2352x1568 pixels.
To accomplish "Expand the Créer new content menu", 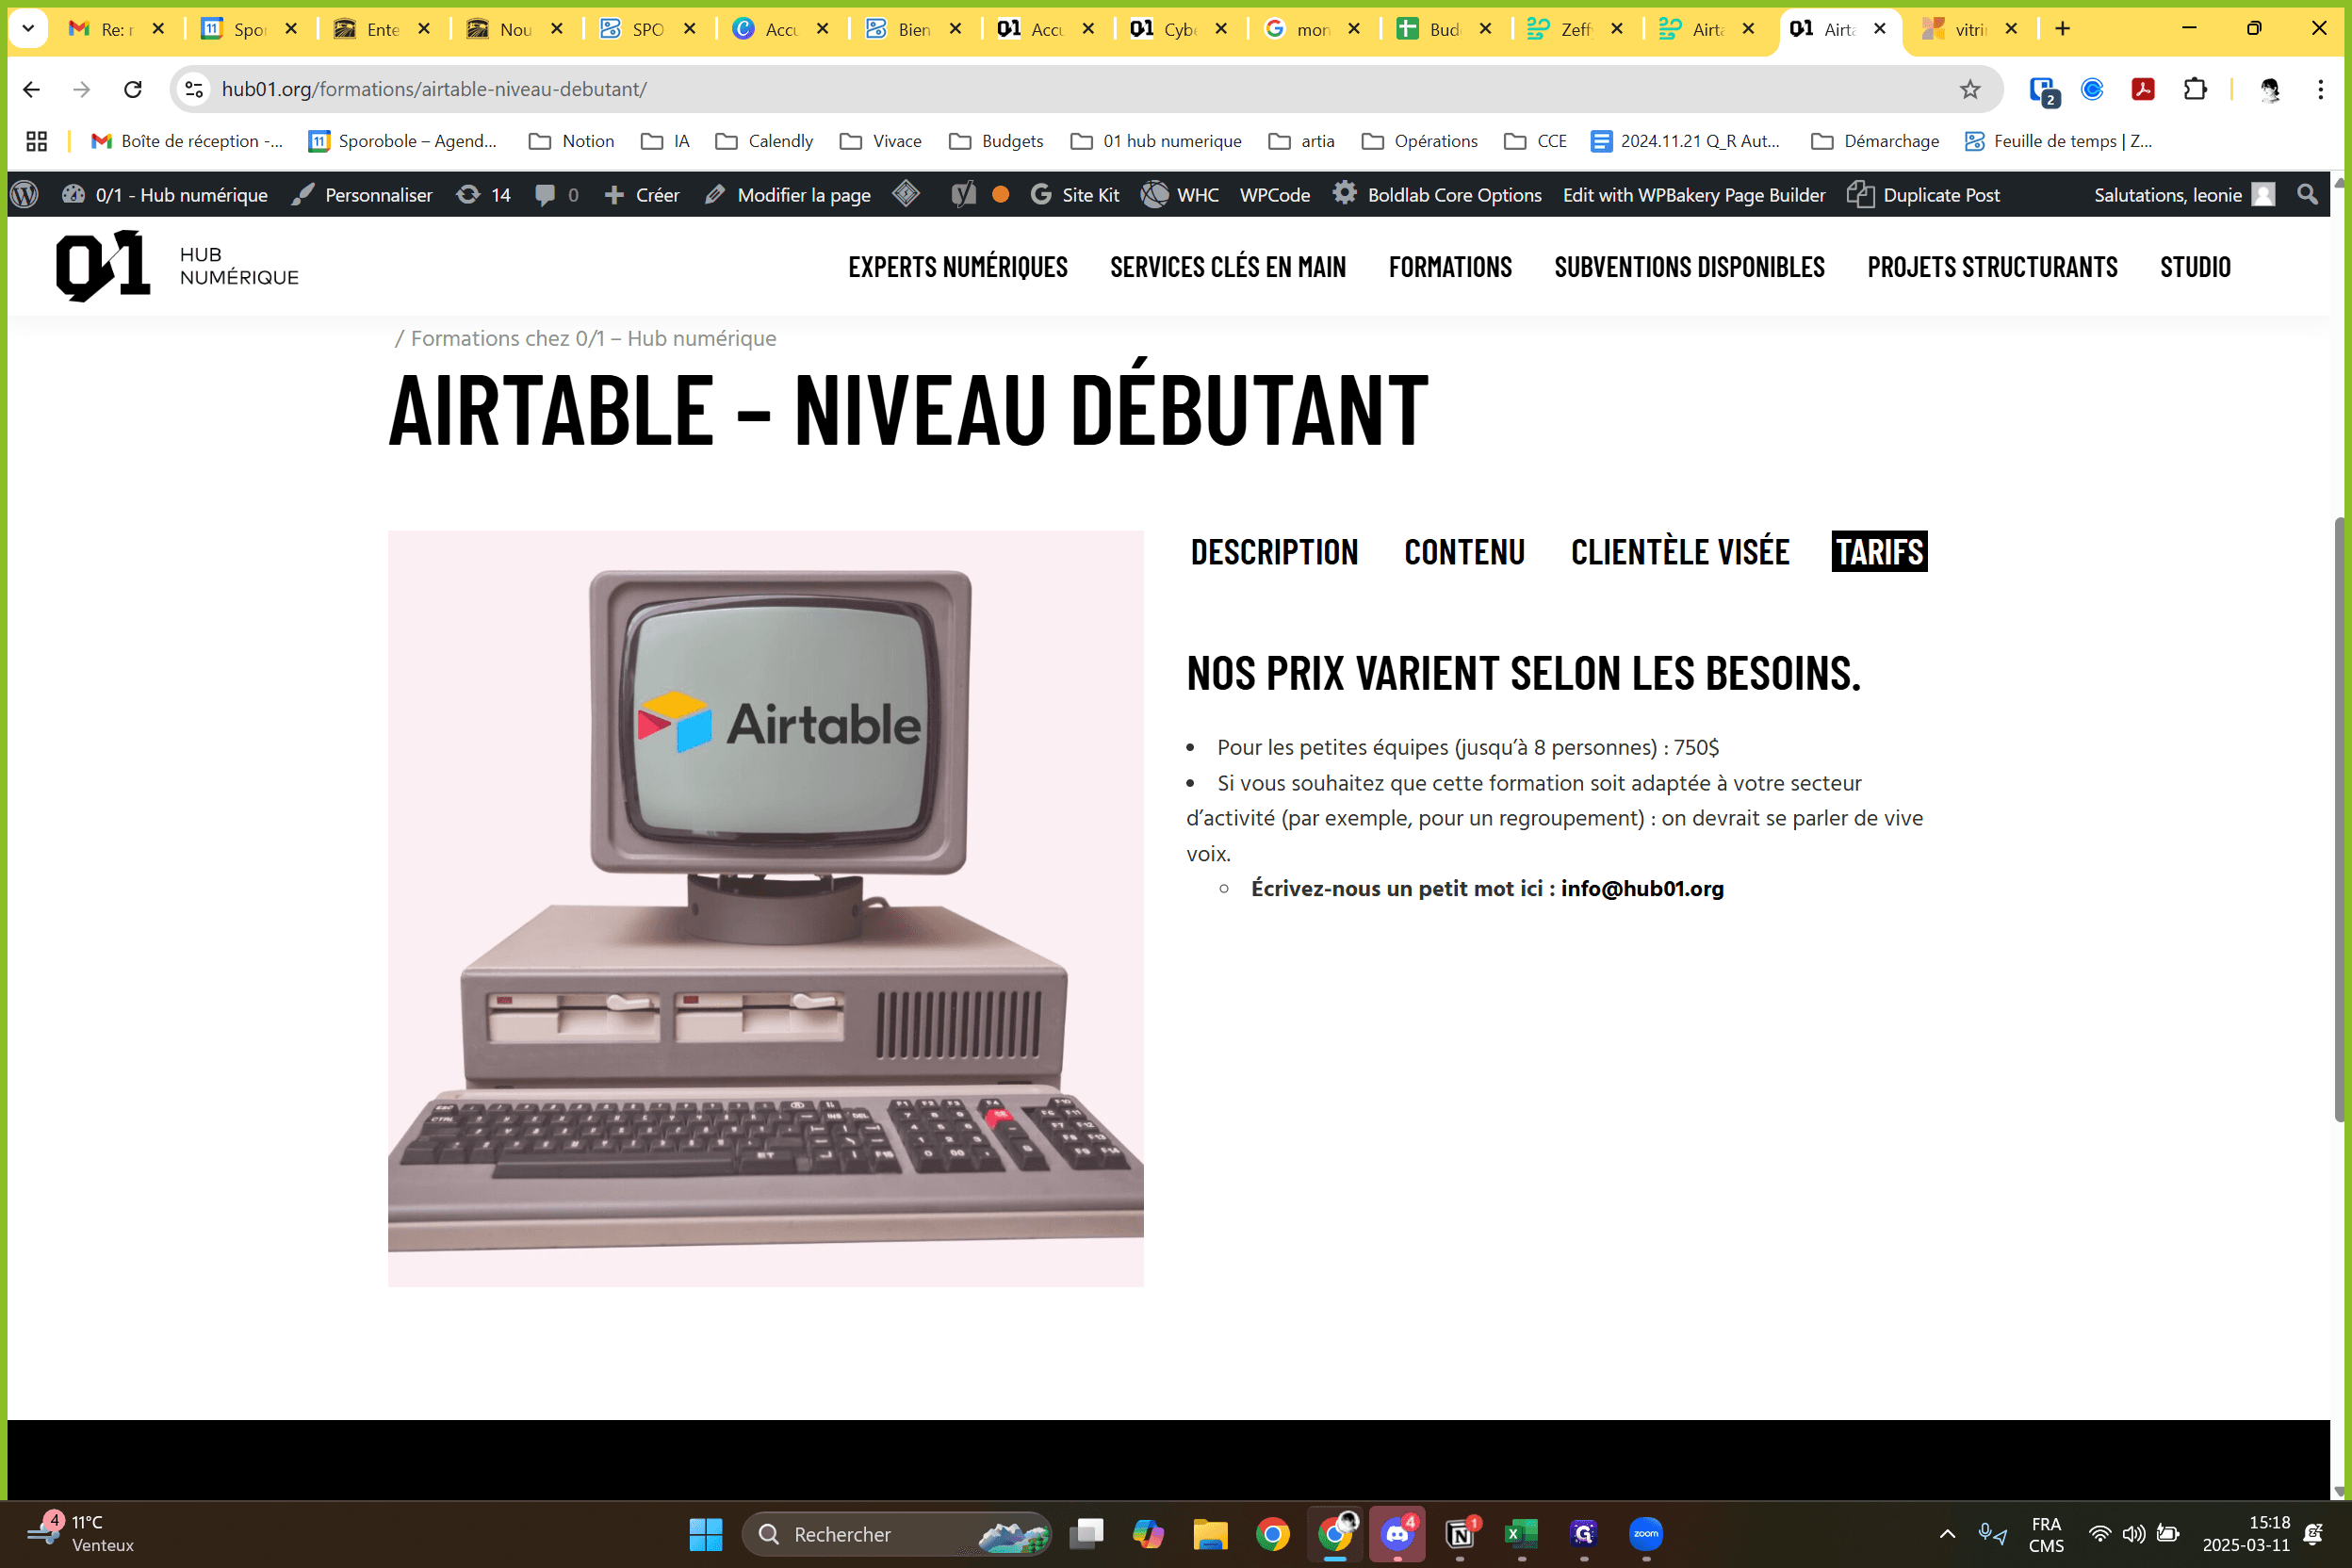I will [642, 194].
